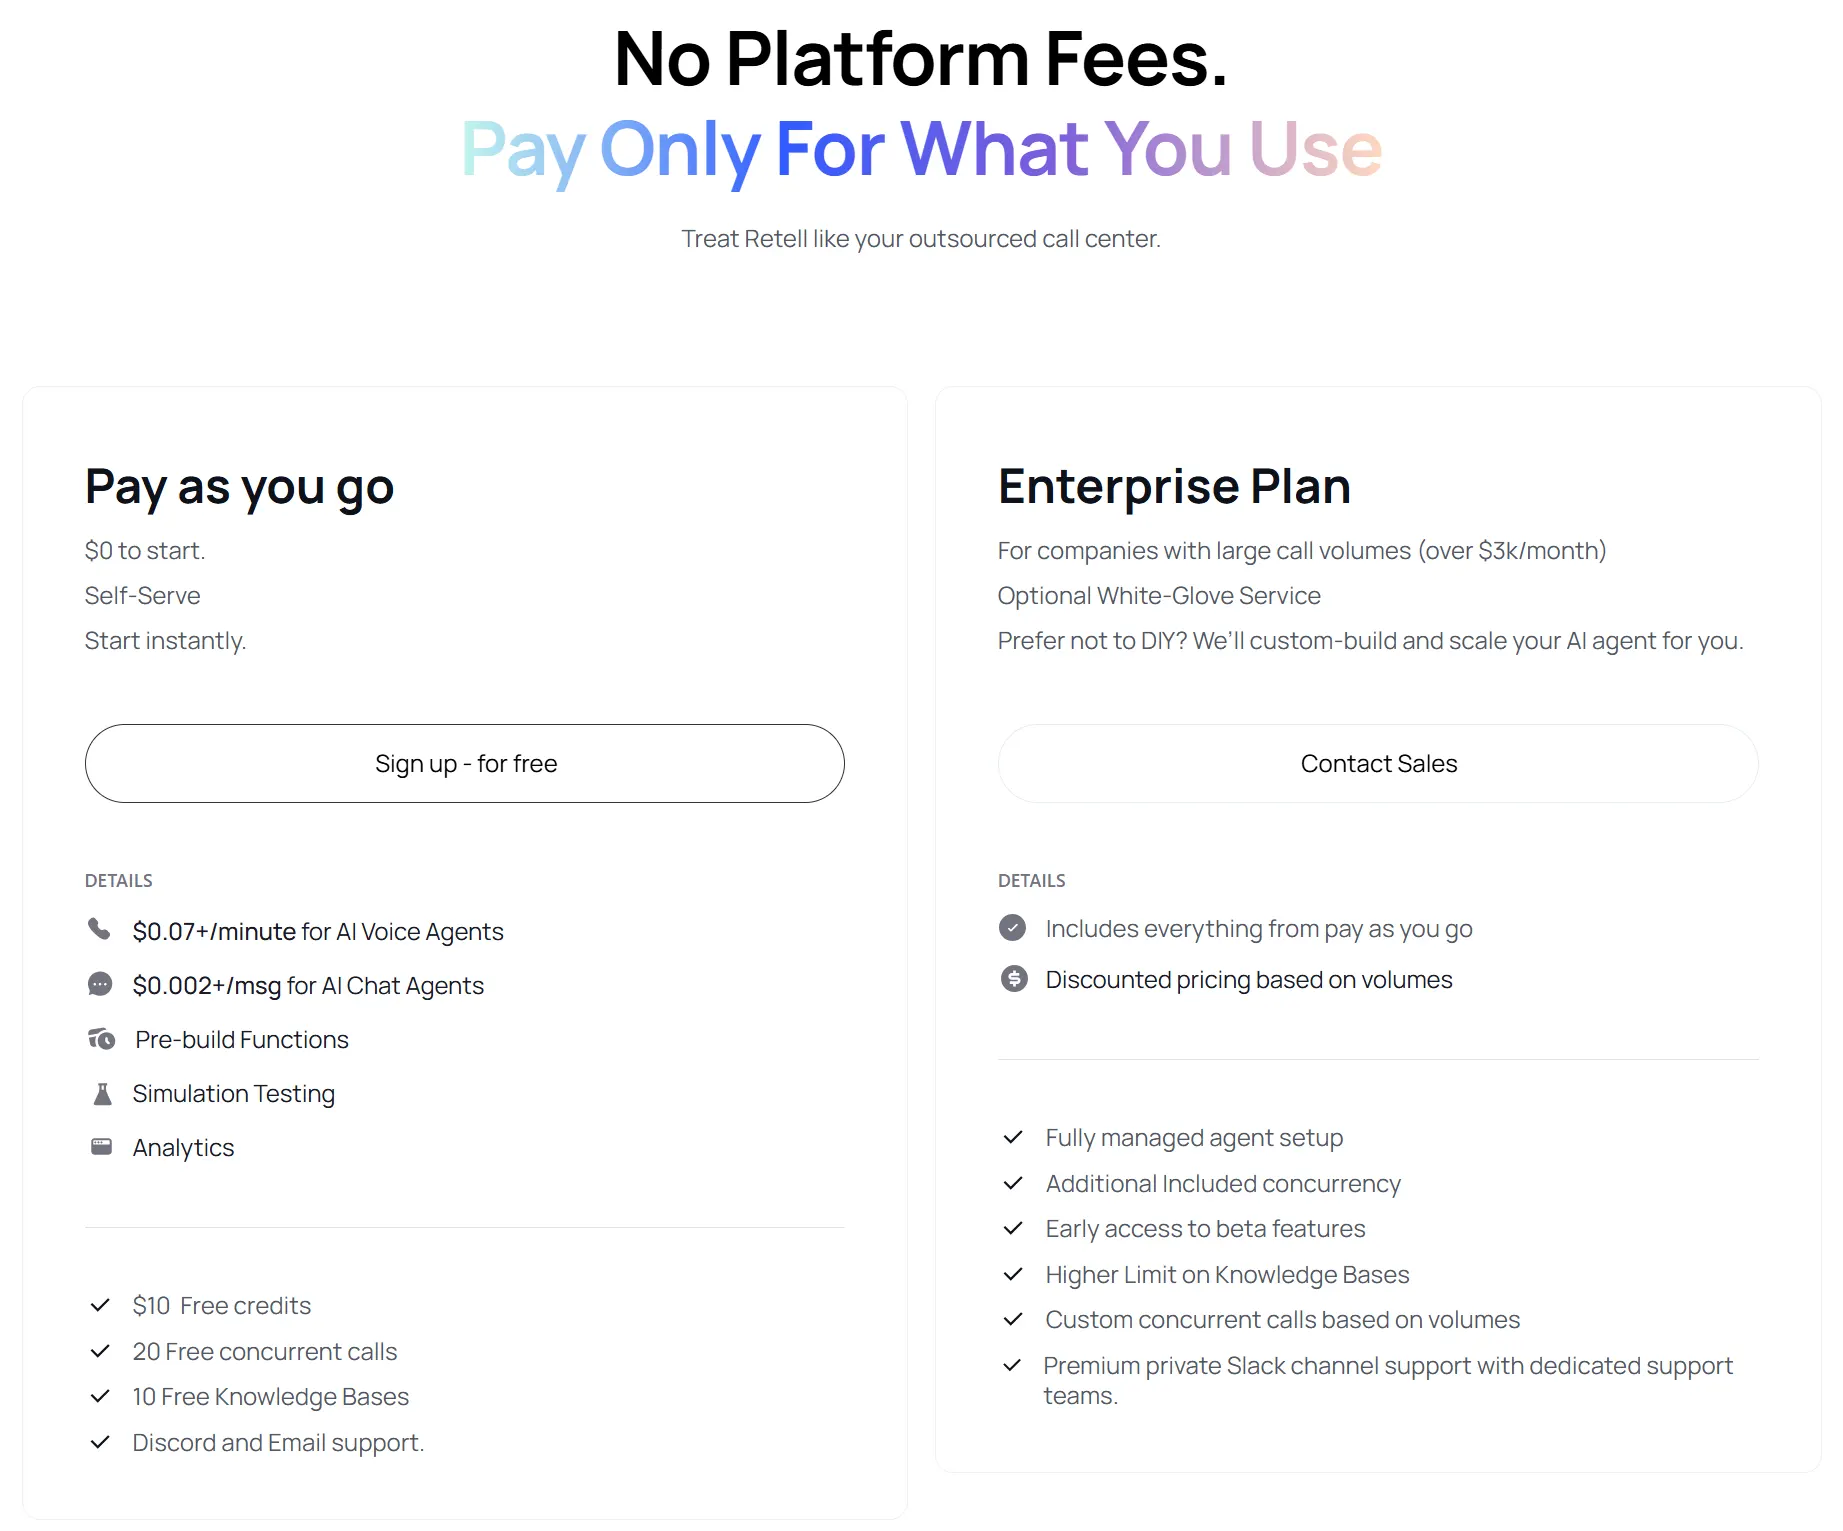Click the checkmark beside '10 Free Knowledge Bases'
Image resolution: width=1843 pixels, height=1531 pixels.
(100, 1396)
